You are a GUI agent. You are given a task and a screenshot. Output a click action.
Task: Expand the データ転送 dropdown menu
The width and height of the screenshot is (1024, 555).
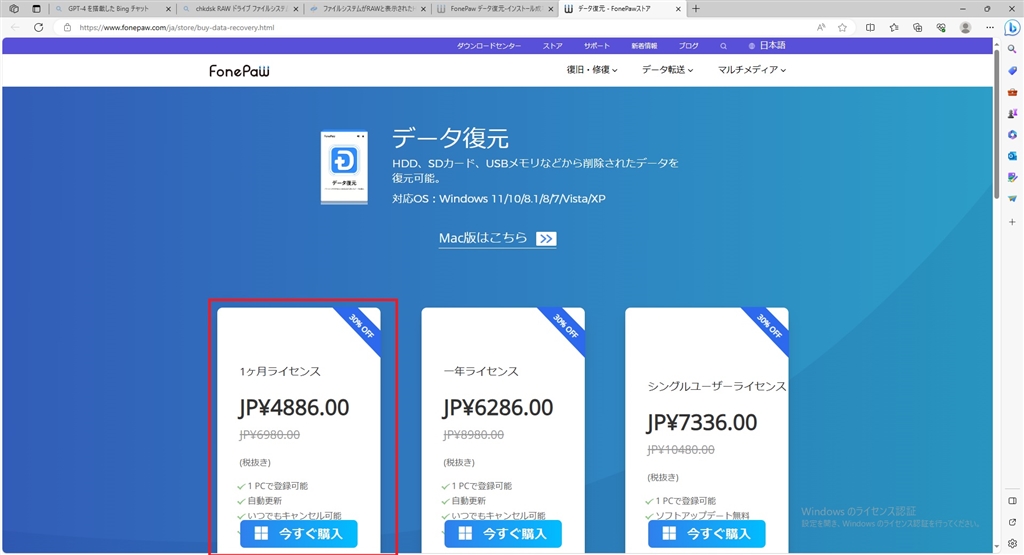pos(667,70)
